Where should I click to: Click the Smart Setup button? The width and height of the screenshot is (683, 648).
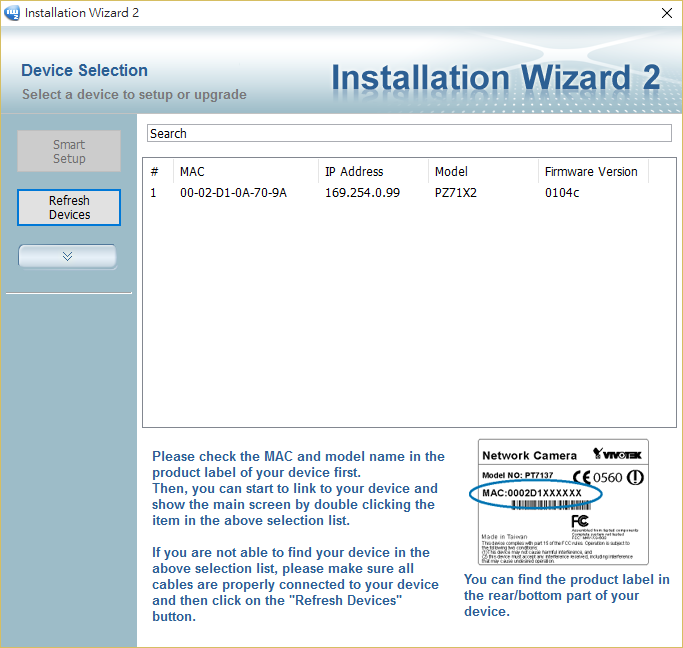point(69,151)
